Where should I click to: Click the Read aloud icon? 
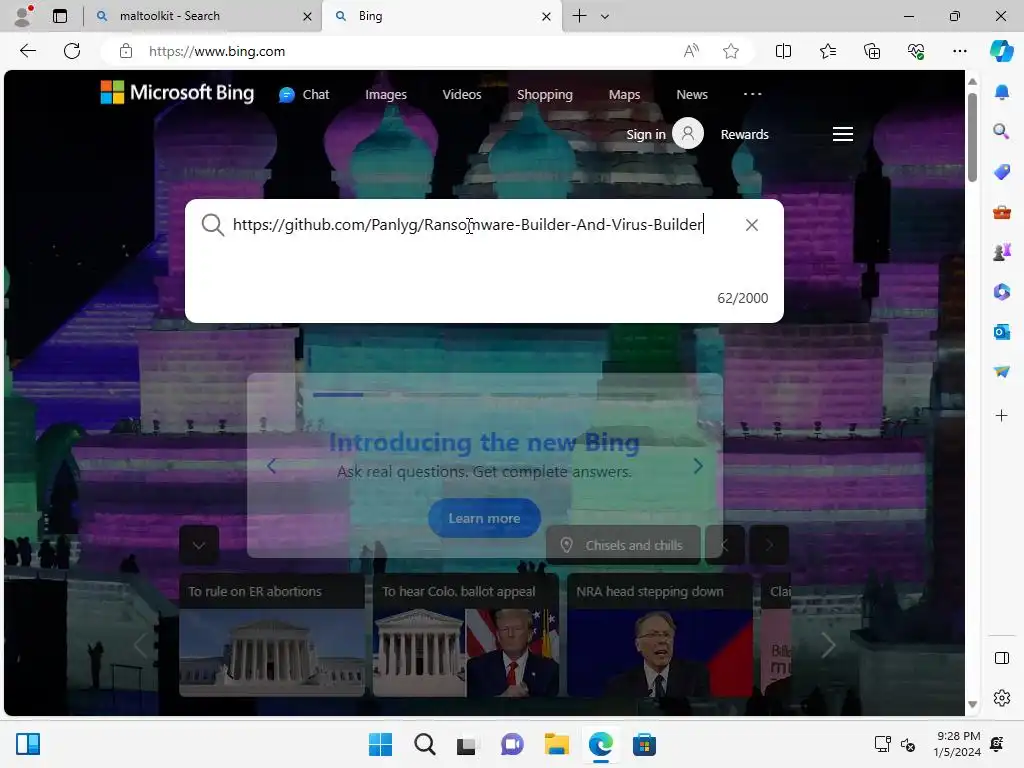(691, 51)
